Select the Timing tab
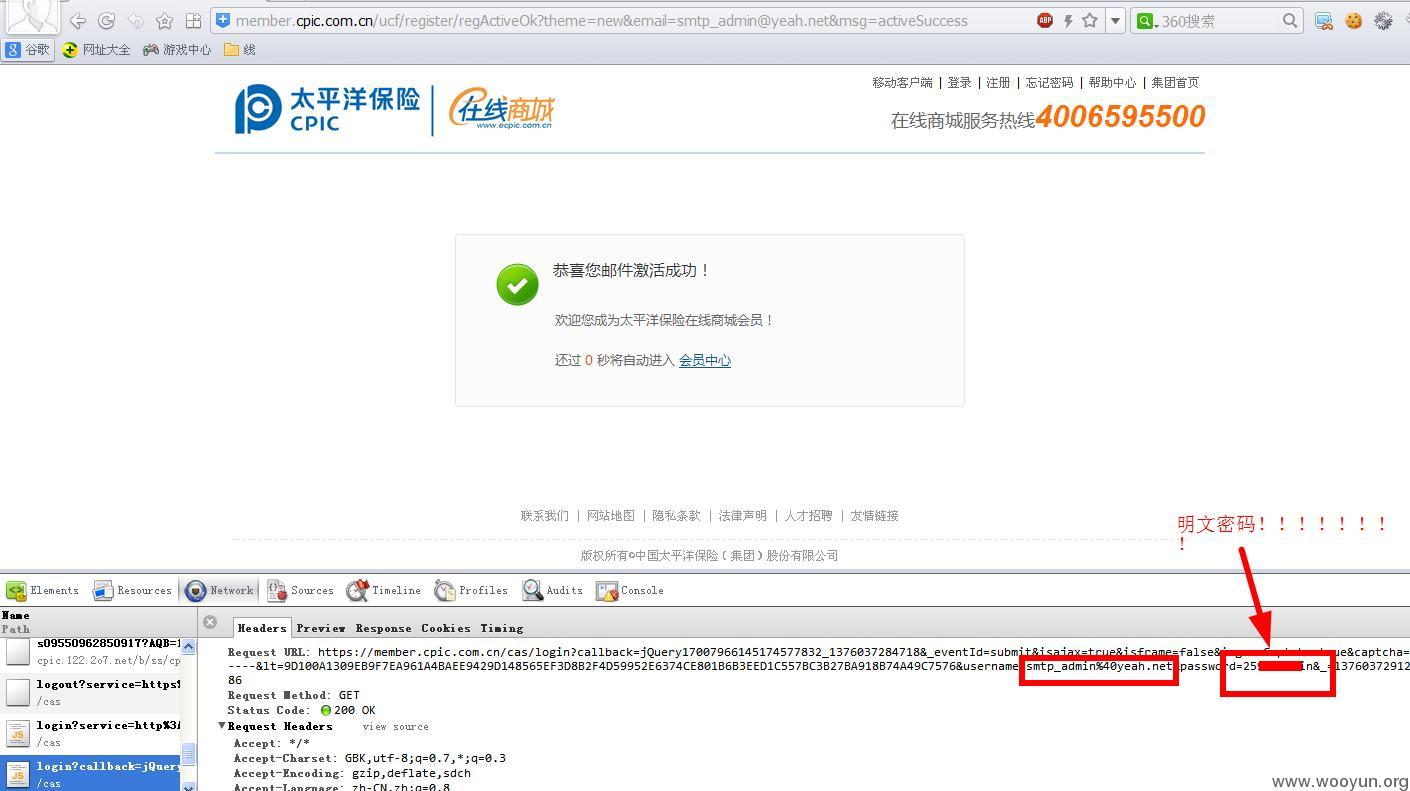Viewport: 1410px width, 791px height. [502, 628]
